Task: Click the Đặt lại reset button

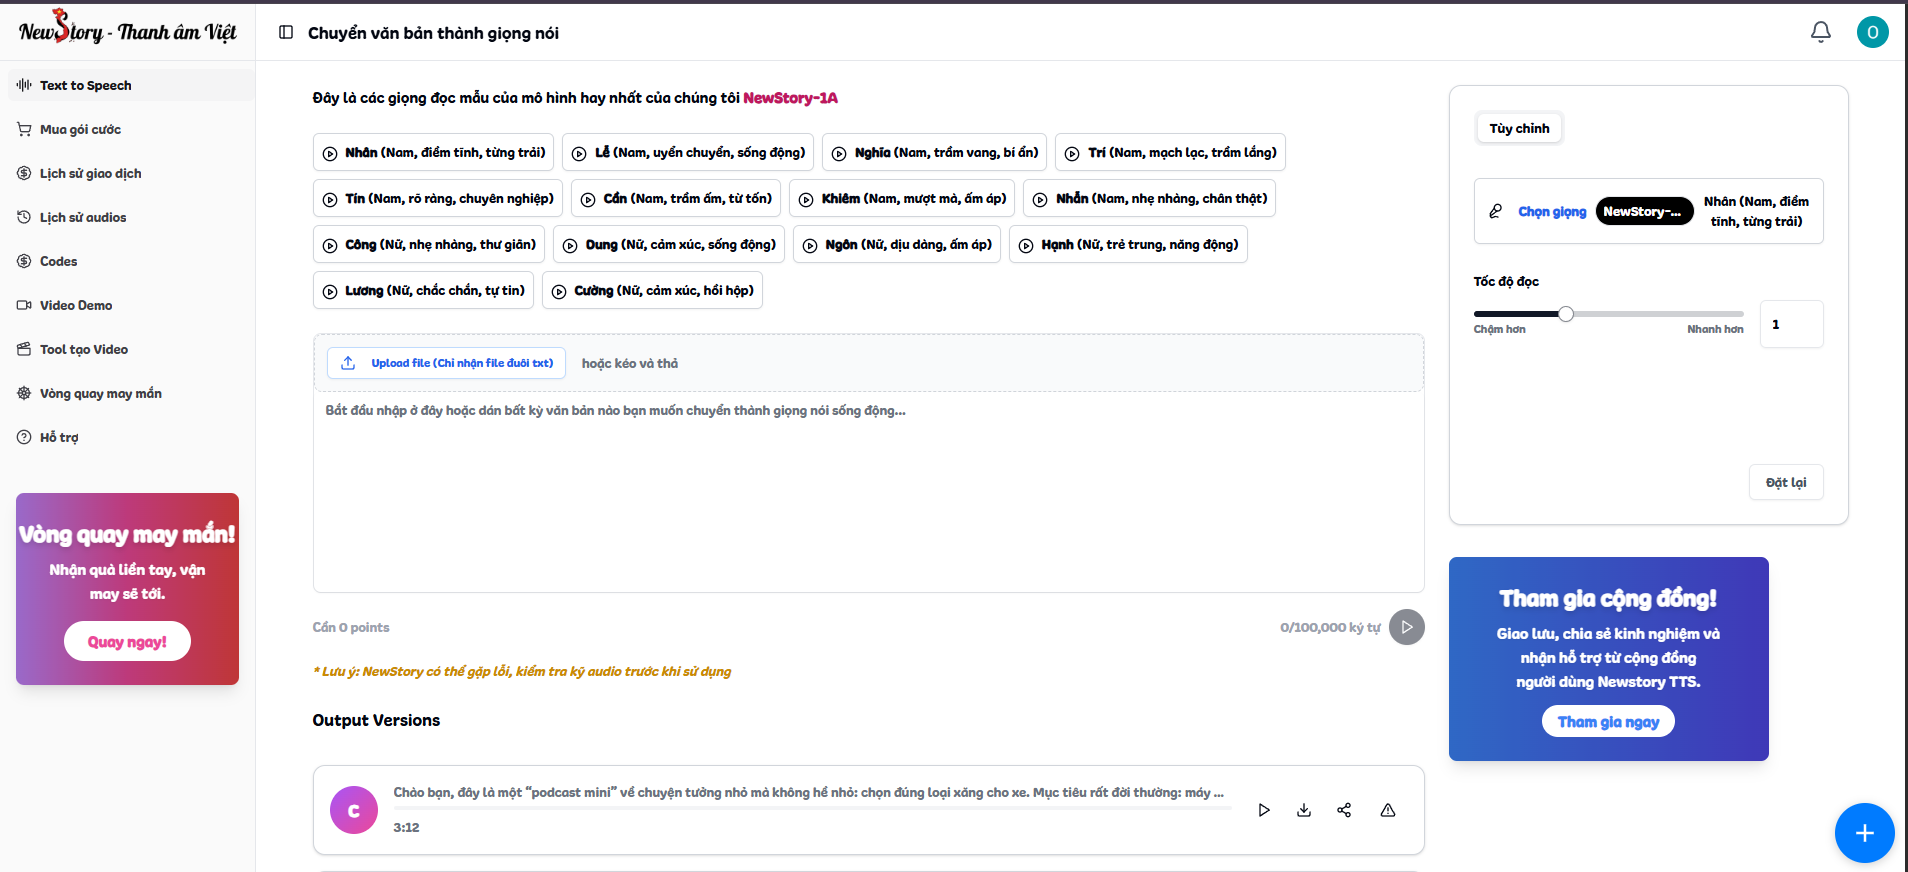Action: point(1785,483)
